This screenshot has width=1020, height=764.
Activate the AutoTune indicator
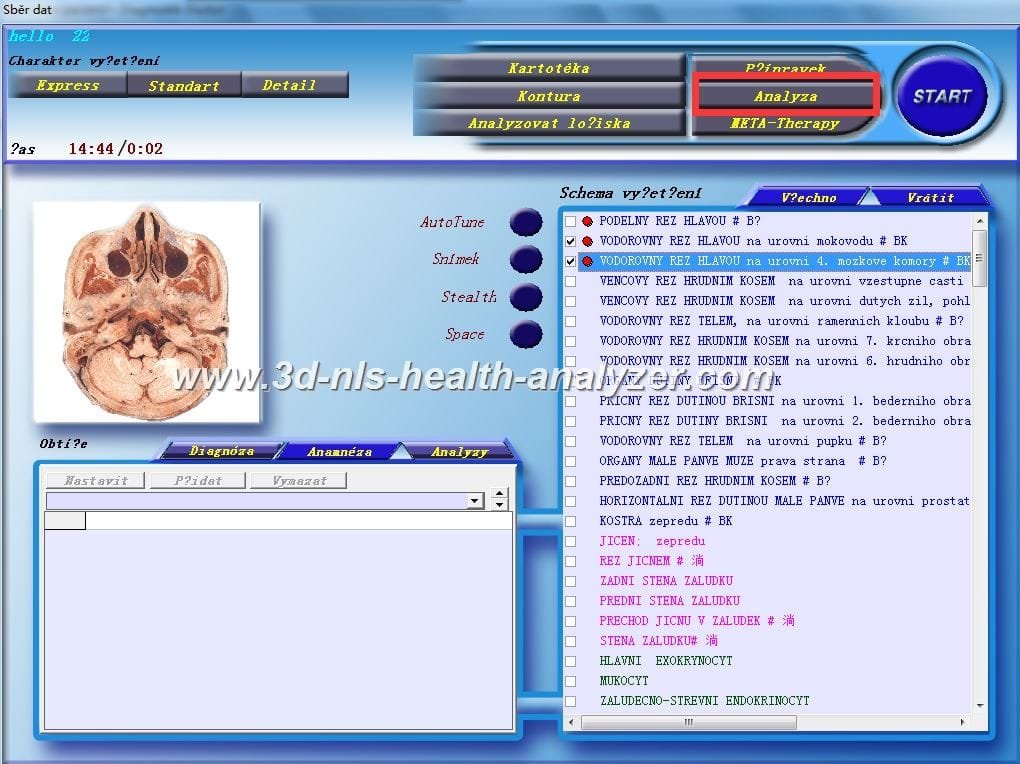point(525,222)
